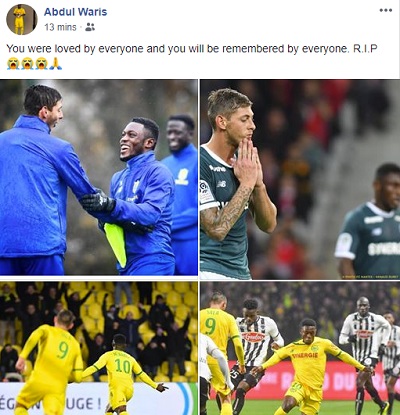Click the SYNERGIE sponsor text on yellow shirt
The image size is (400, 415).
[305, 355]
